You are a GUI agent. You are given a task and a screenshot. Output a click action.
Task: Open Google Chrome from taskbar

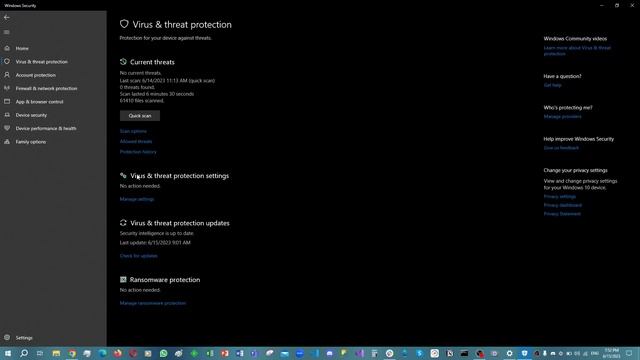click(72, 353)
